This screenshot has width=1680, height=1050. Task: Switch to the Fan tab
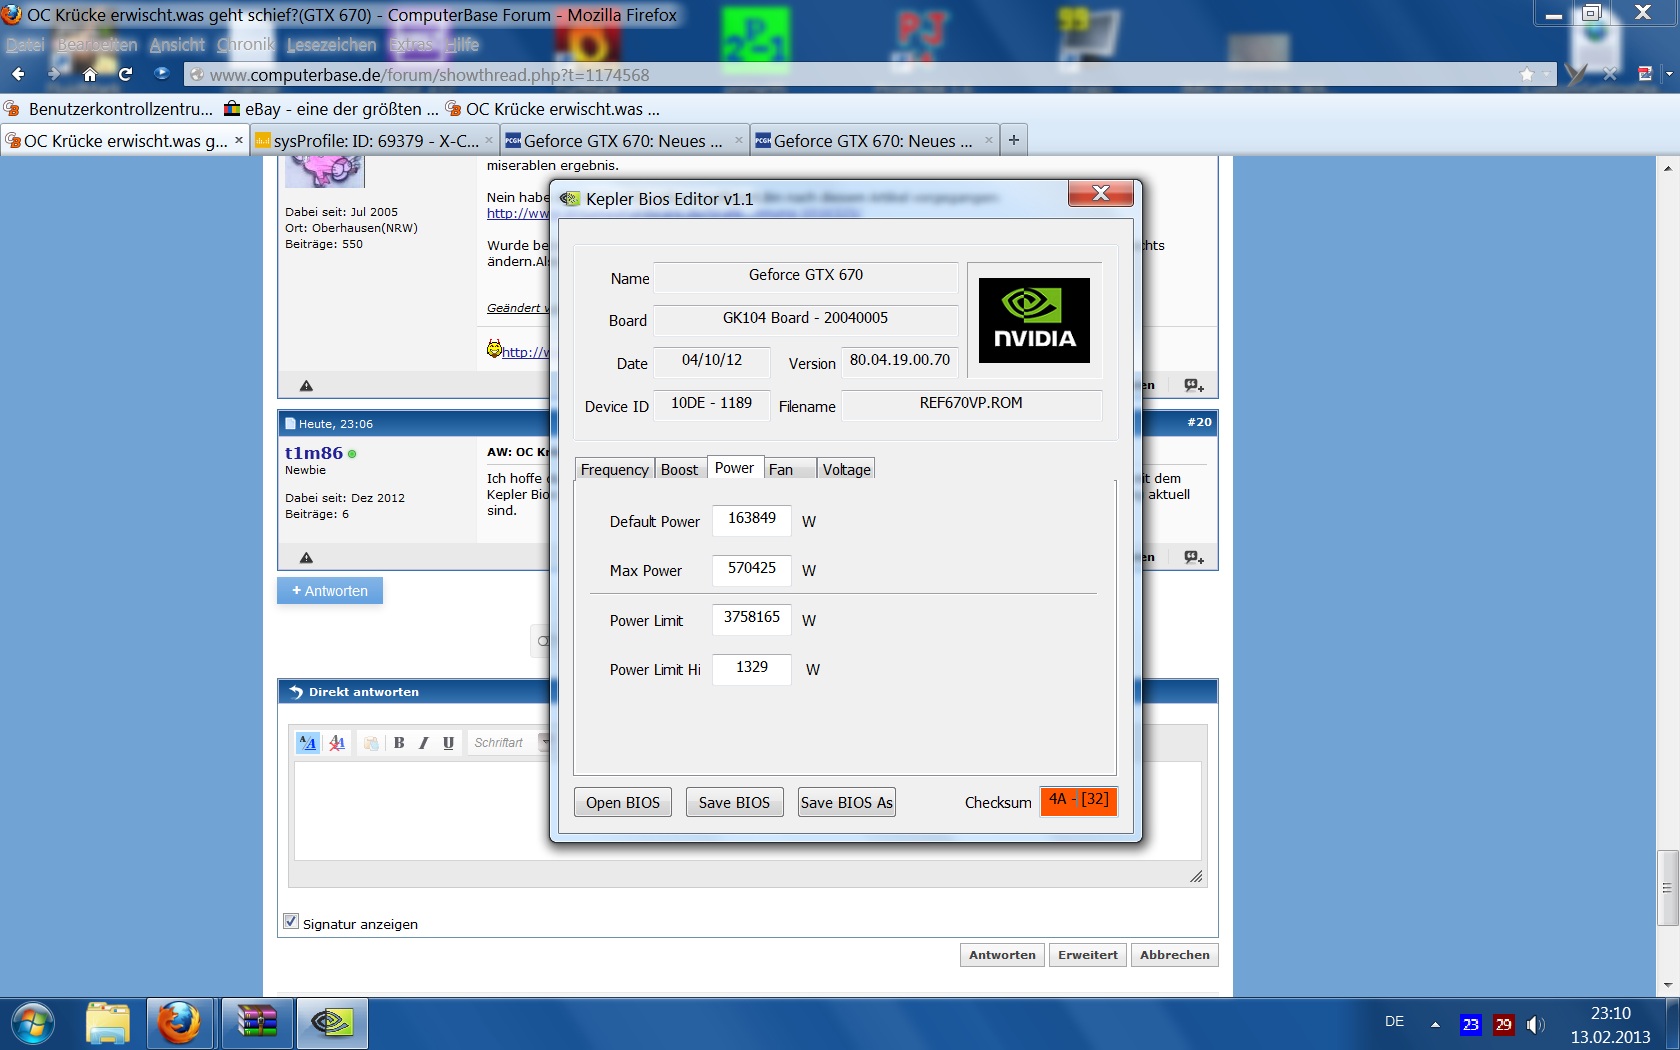point(790,469)
